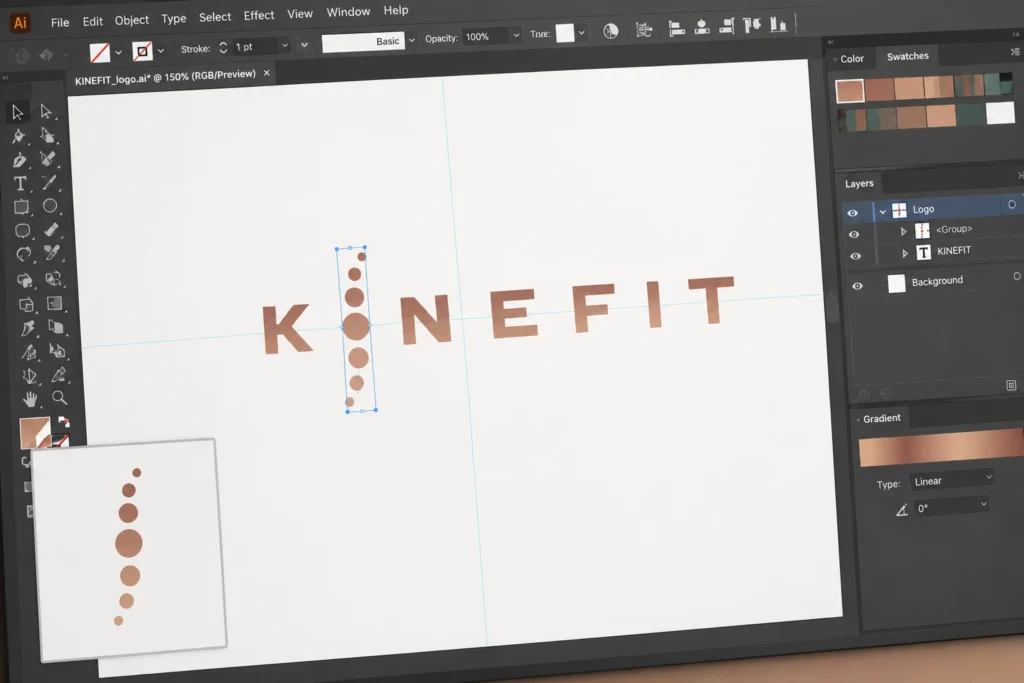
Task: Activate the Type tool
Action: click(x=20, y=183)
